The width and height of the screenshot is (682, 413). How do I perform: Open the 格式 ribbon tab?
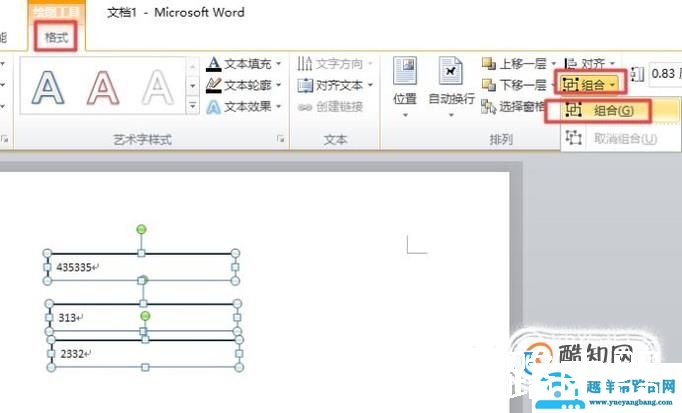click(57, 37)
